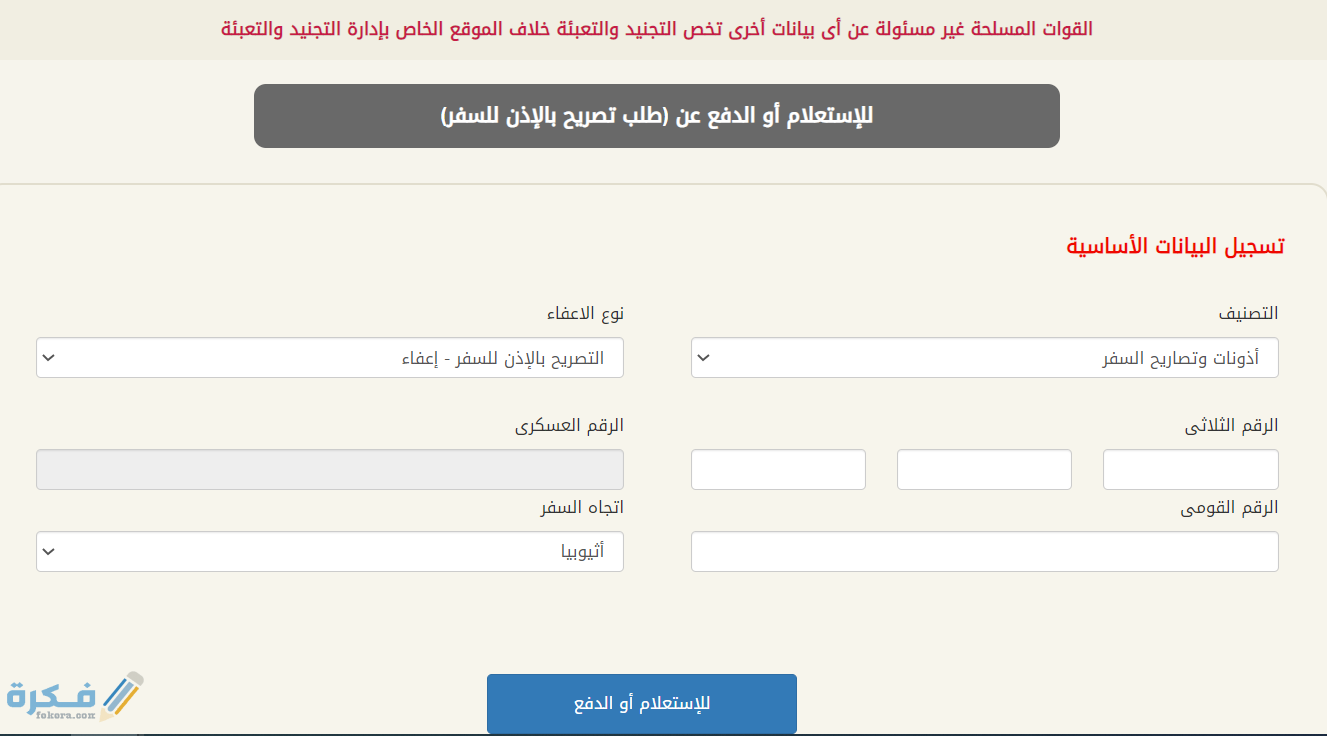Click the red armed forces notice at top

[657, 29]
